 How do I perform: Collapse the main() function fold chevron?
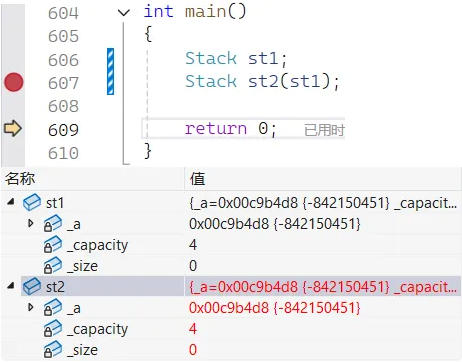tap(124, 13)
